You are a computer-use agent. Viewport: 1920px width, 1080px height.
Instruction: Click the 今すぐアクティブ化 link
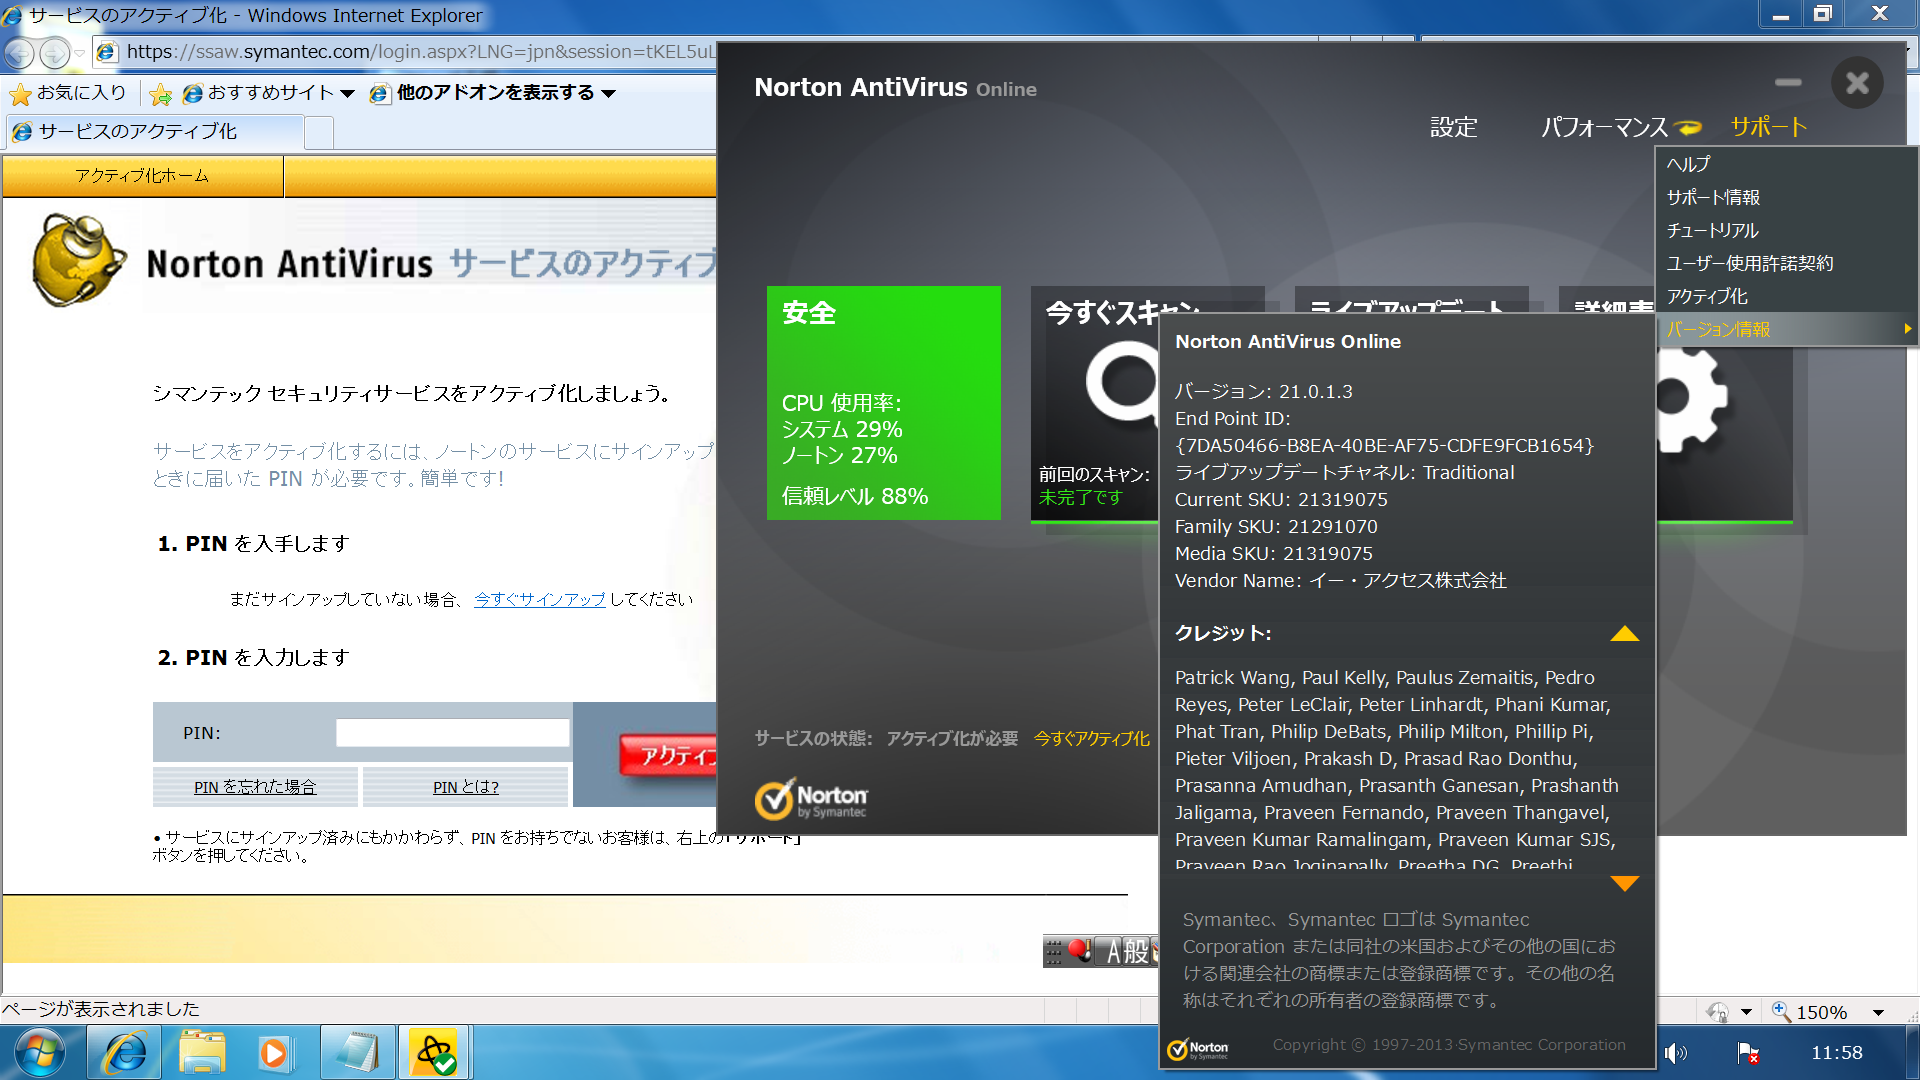tap(1091, 738)
